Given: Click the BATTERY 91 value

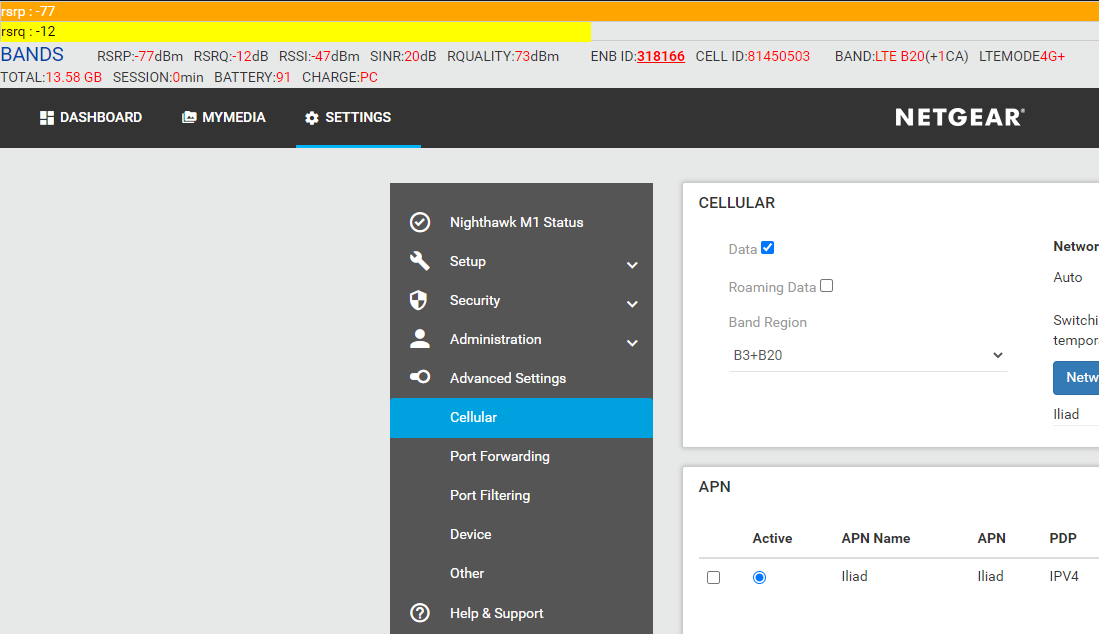Looking at the screenshot, I should pyautogui.click(x=283, y=77).
